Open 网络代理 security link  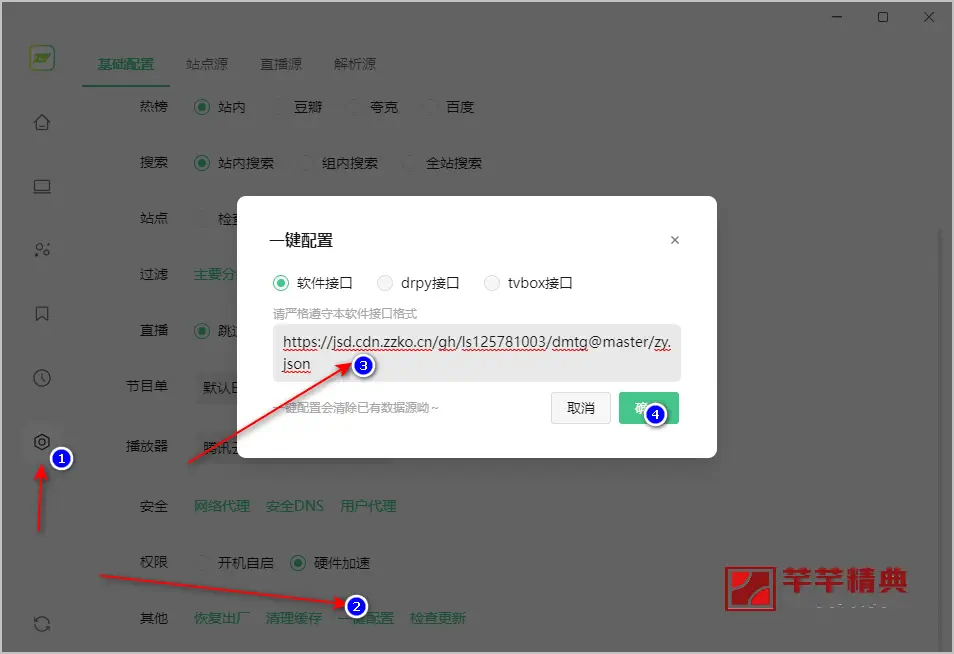(x=222, y=506)
